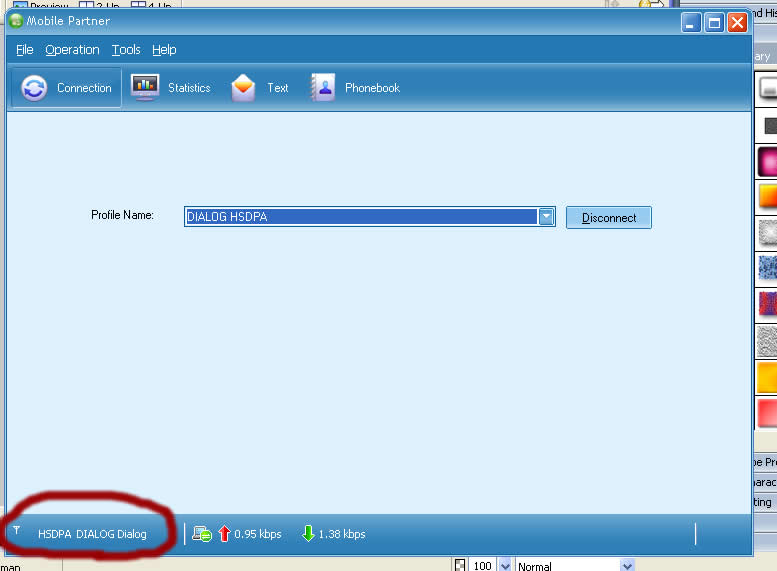777x571 pixels.
Task: Click the 0.95 kbps upload speed
Action: (x=258, y=534)
